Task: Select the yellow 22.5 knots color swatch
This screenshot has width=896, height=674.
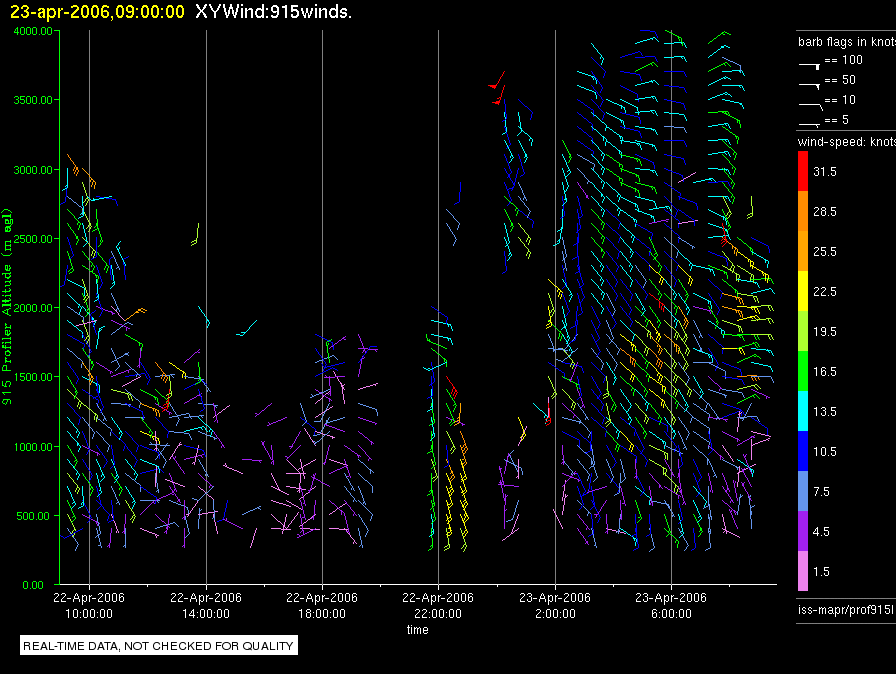Action: click(804, 291)
